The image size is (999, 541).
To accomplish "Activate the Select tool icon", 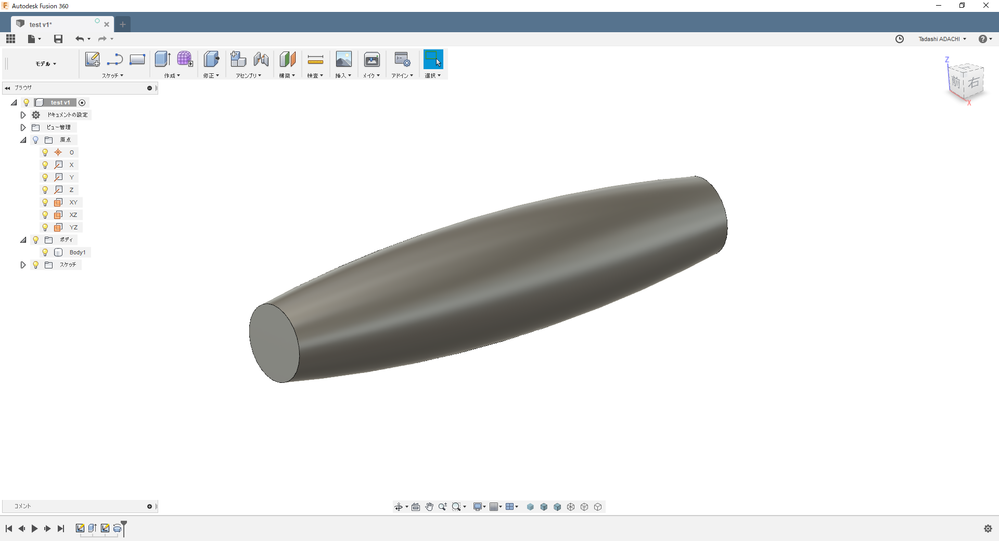I will (x=433, y=59).
